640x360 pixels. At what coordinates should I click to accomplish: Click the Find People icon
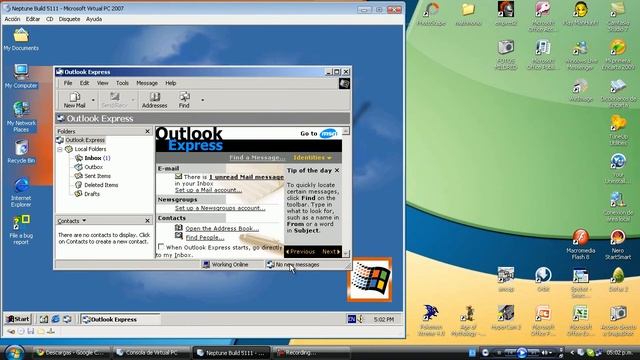point(178,236)
